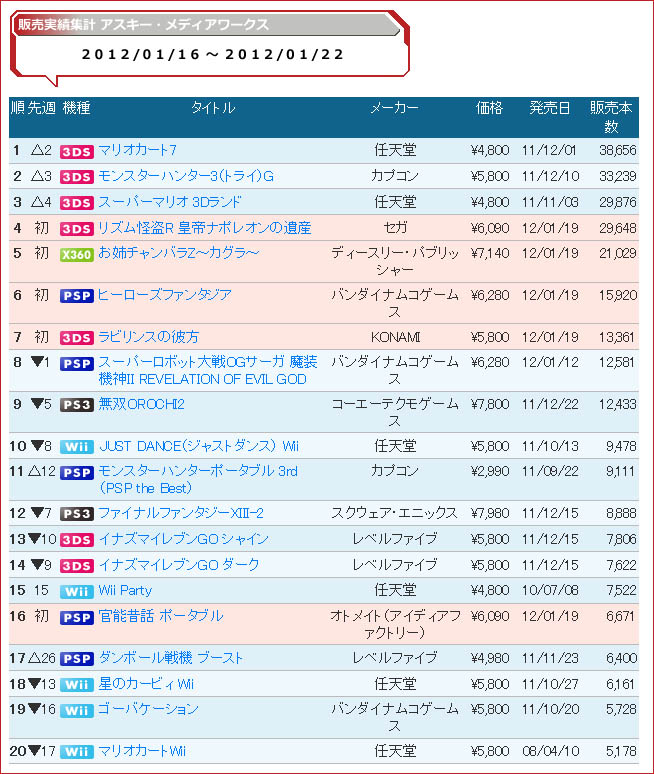Open モンスターハンターポータブル 3rd link

[198, 479]
